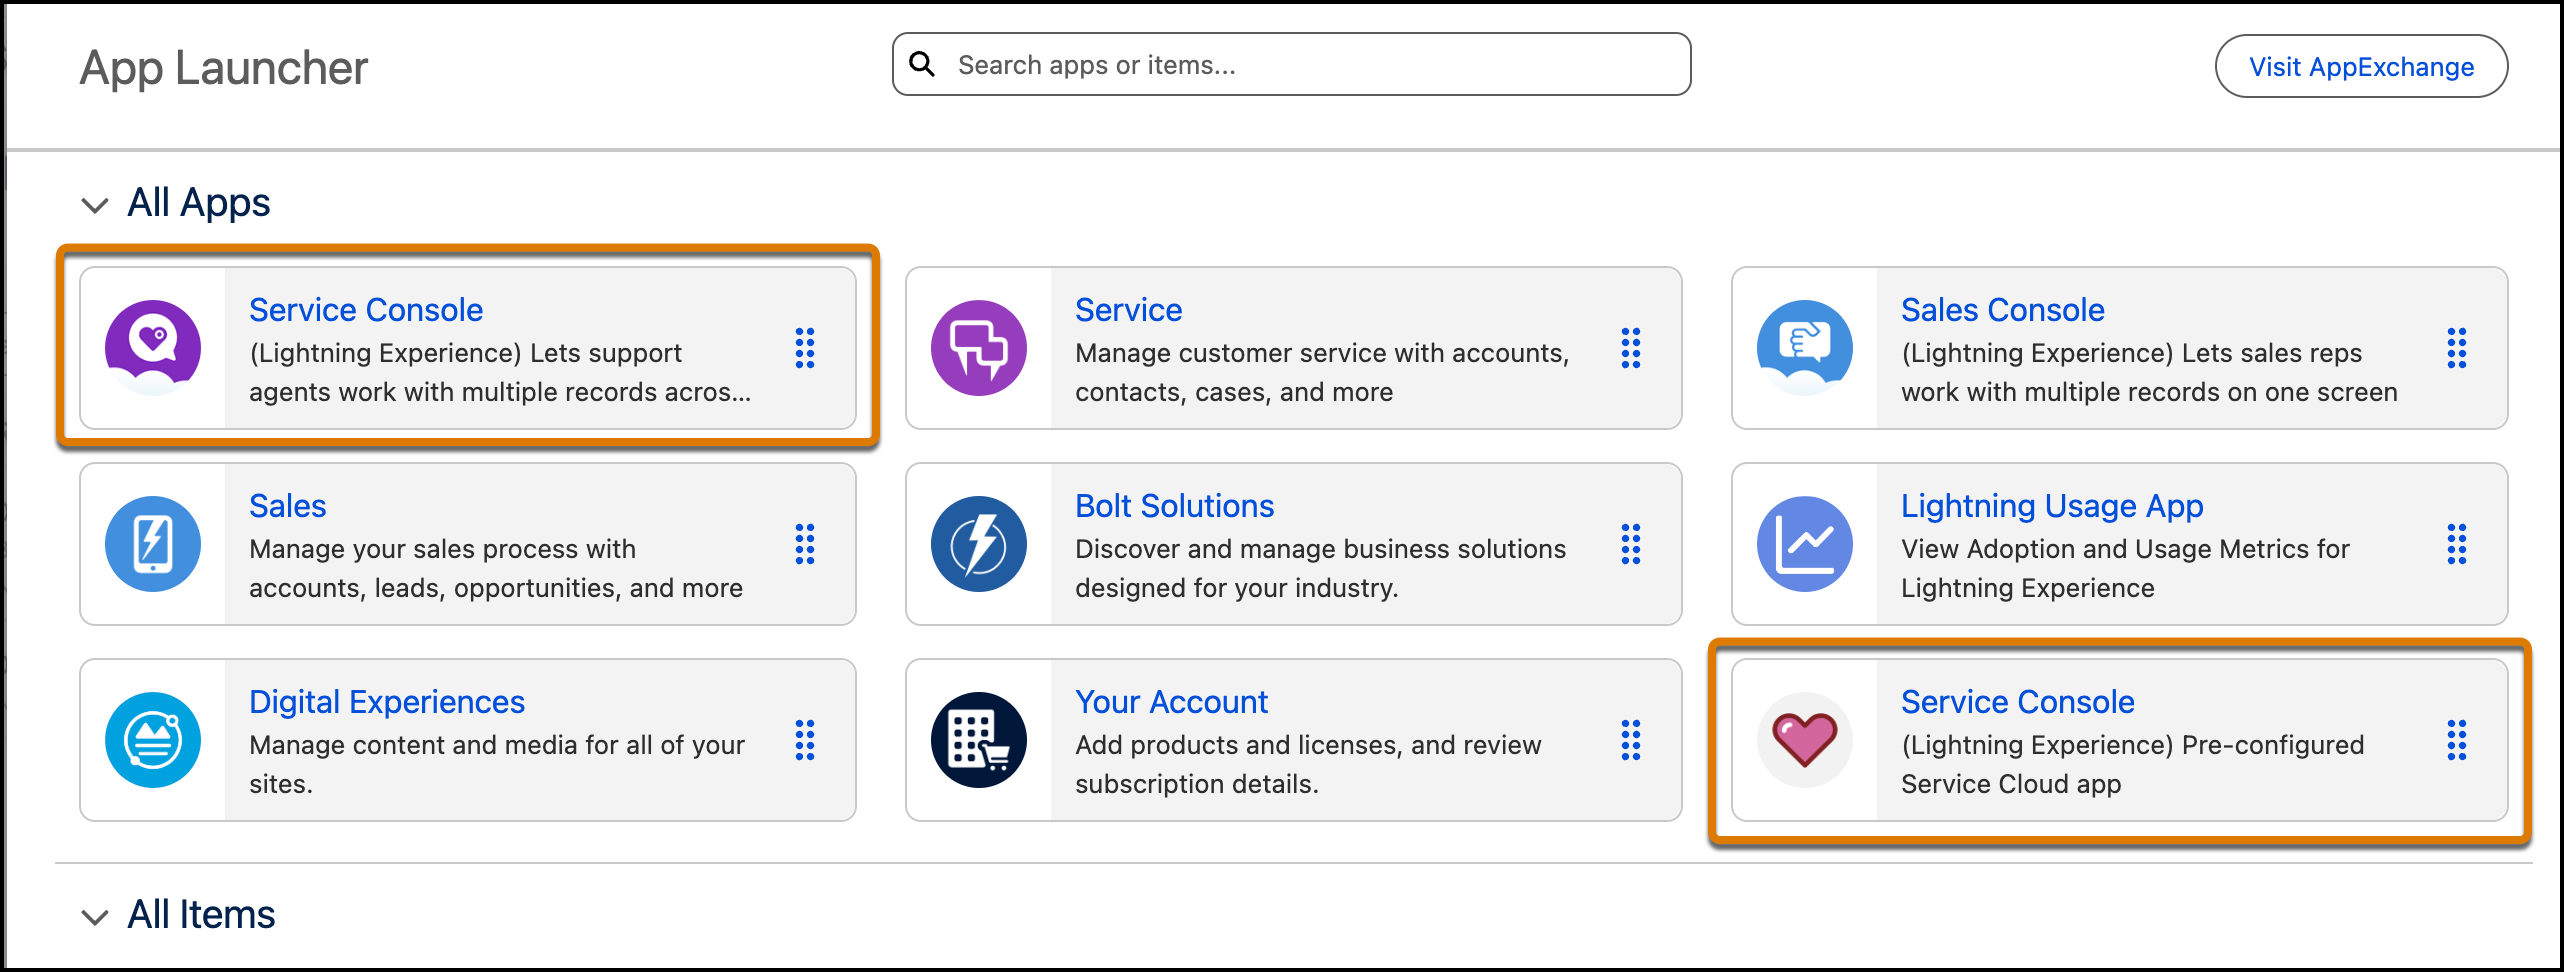Click drag handle on the Bolt Solutions tile
Screen dimensions: 2564x972
click(1631, 544)
